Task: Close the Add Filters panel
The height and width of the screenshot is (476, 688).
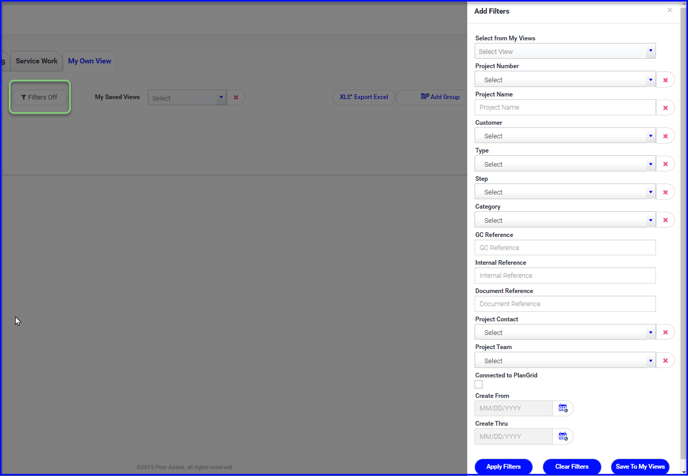Action: [x=670, y=10]
